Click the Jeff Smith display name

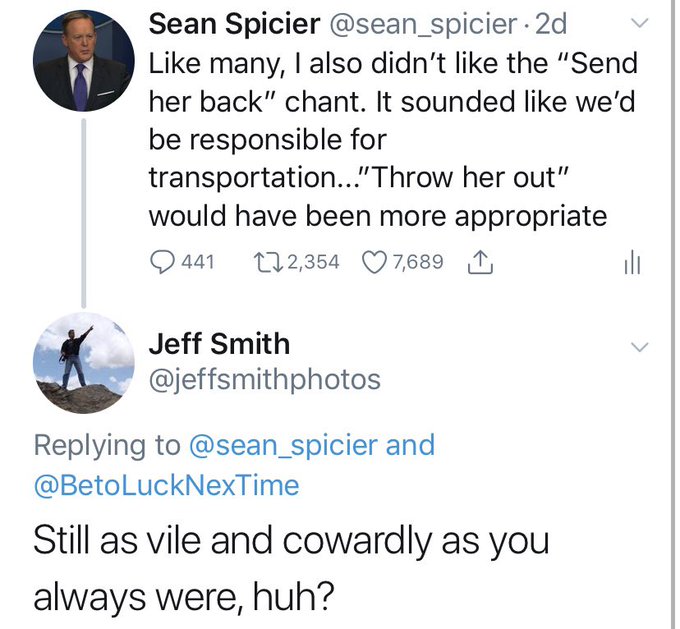point(219,344)
